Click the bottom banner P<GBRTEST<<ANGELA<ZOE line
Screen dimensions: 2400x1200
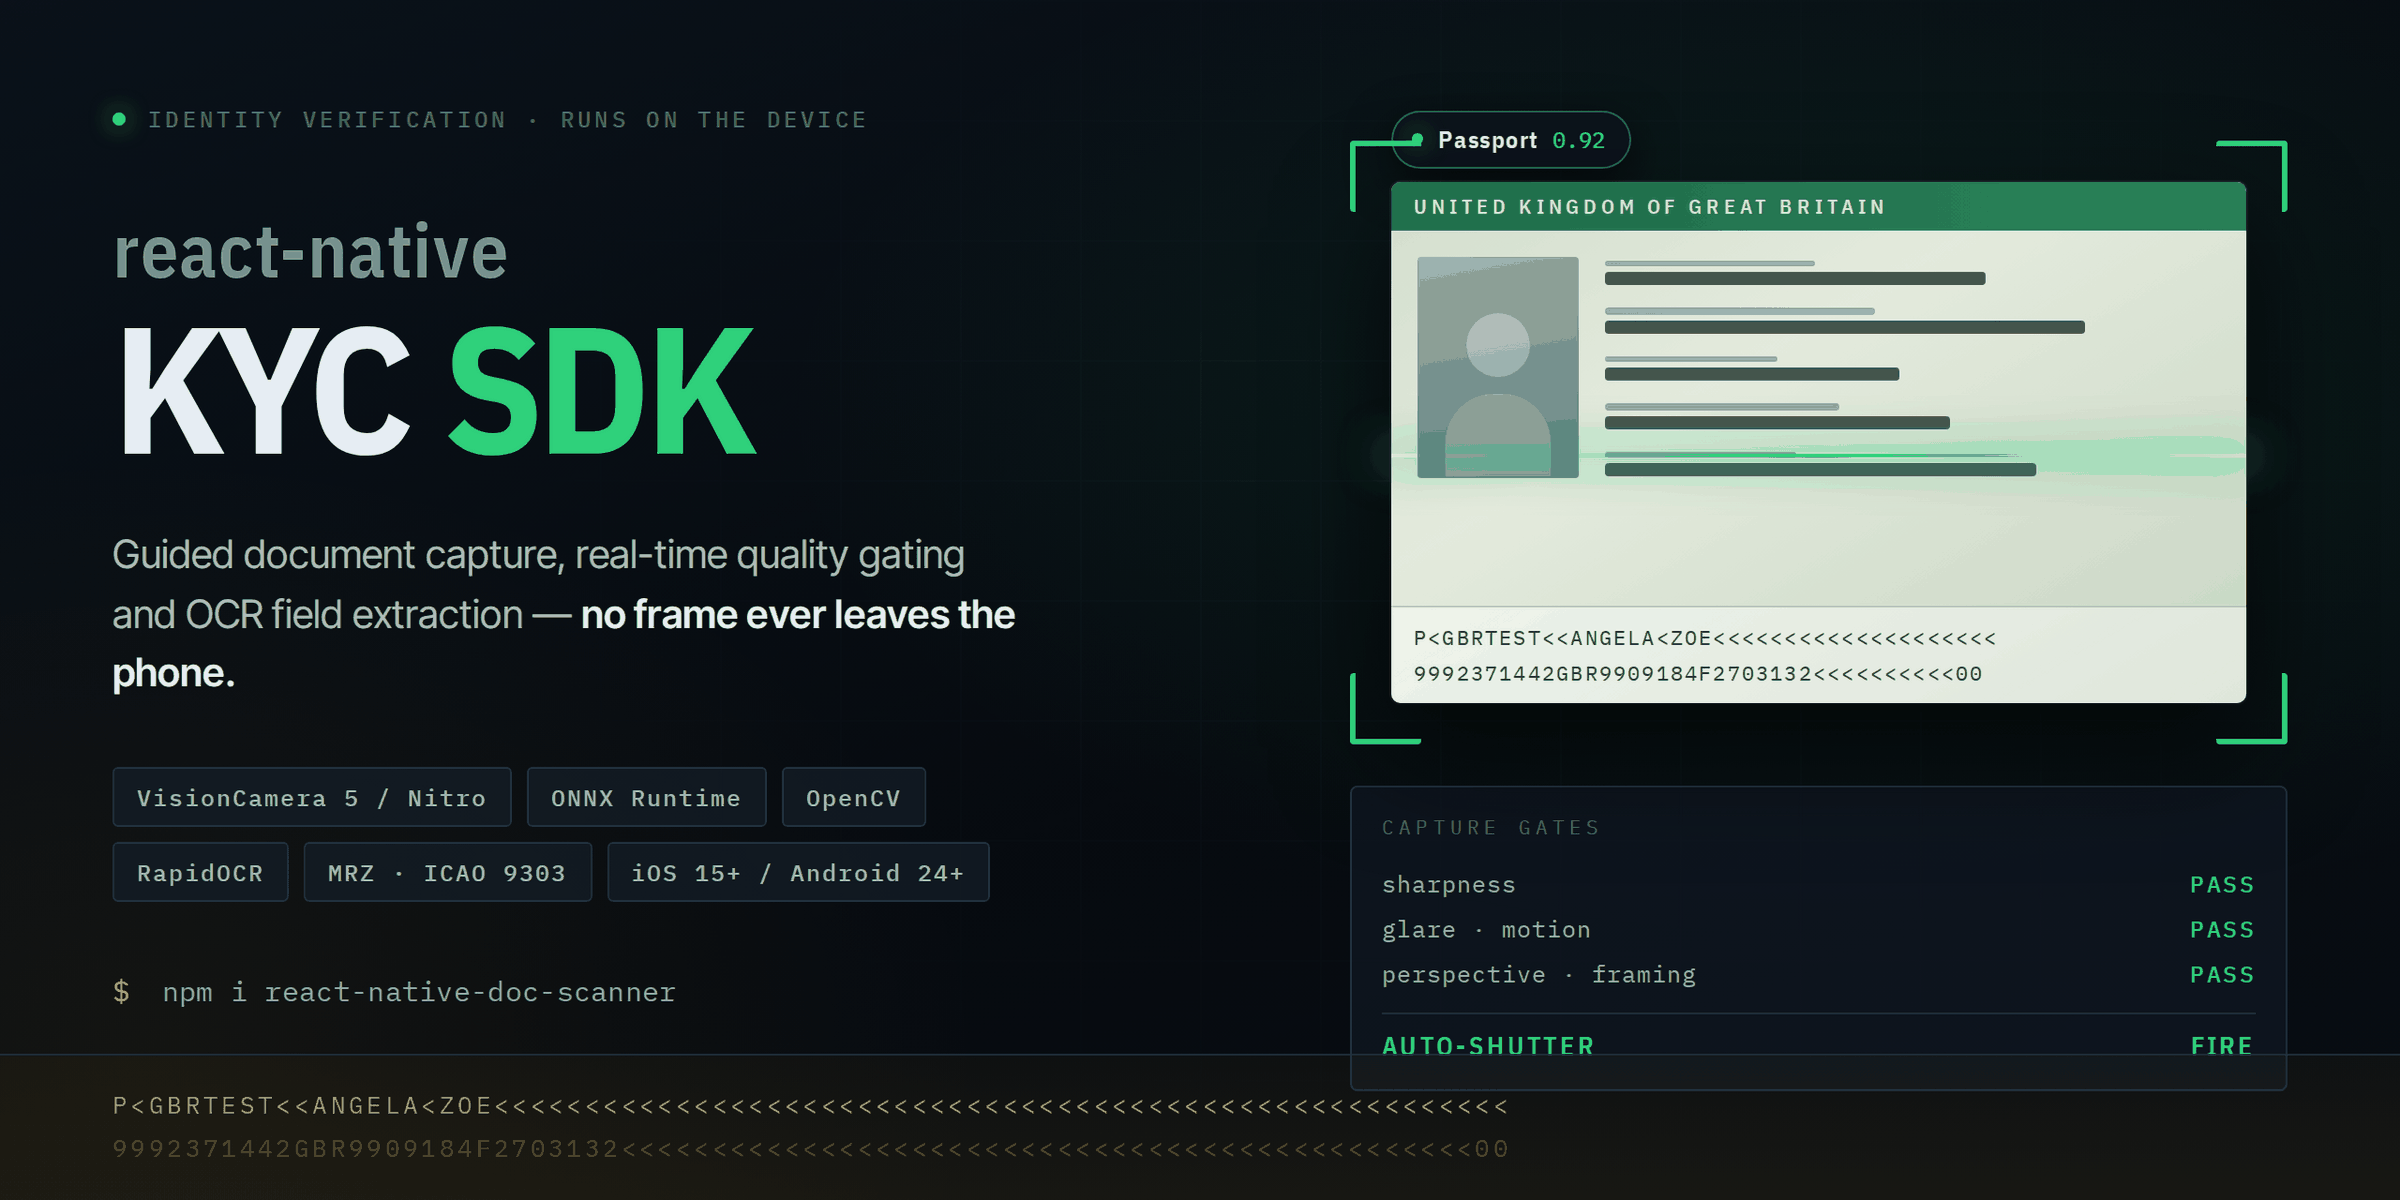pos(810,1105)
